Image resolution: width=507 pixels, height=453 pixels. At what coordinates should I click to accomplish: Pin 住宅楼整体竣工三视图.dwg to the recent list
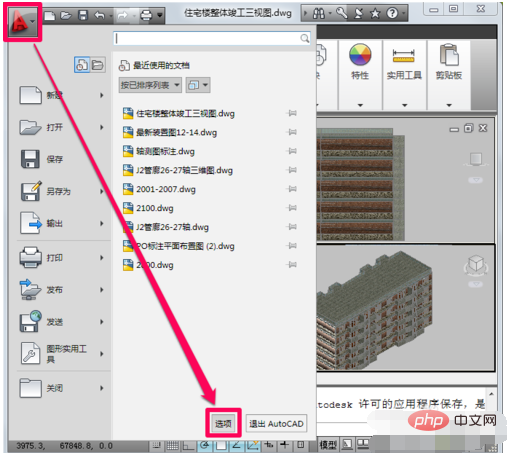pyautogui.click(x=292, y=113)
